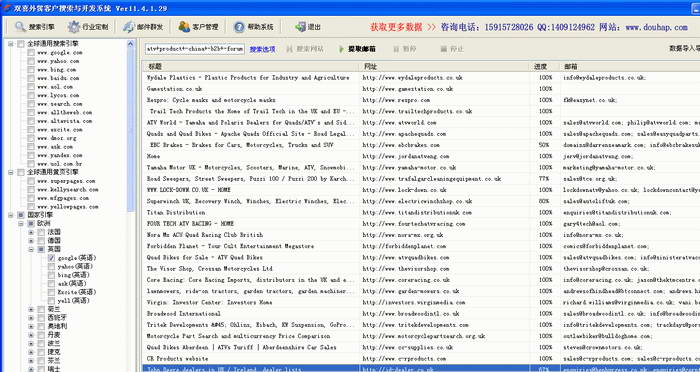Check the www.bing.com search engine box
The image size is (700, 372).
tap(31, 69)
